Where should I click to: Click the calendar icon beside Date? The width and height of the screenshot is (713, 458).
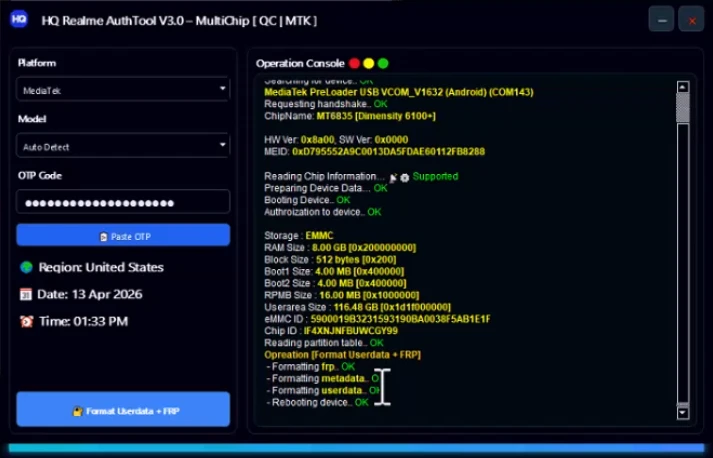click(26, 294)
